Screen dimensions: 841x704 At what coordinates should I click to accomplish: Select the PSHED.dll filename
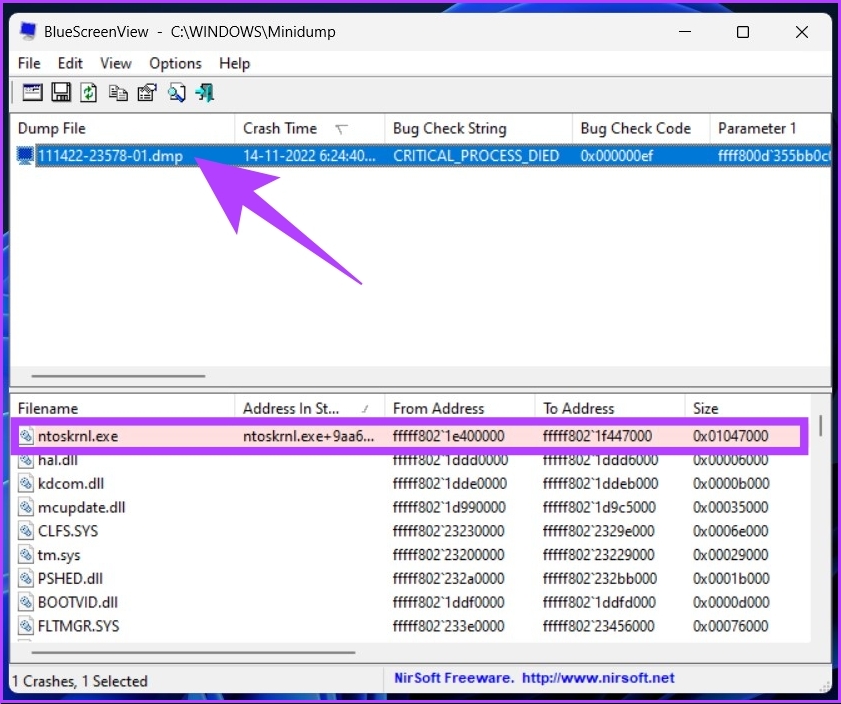click(x=70, y=579)
